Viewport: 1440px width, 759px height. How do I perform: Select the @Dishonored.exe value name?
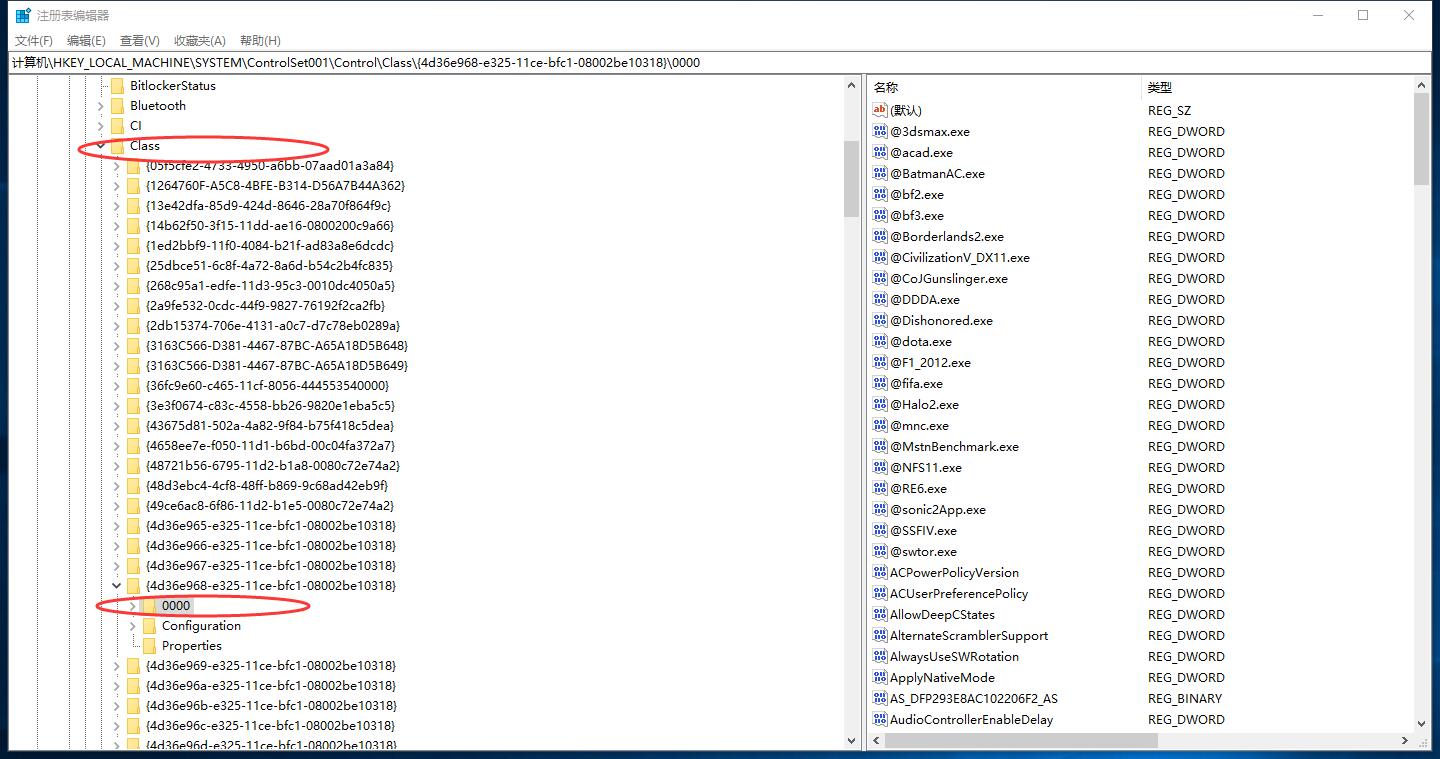click(941, 320)
